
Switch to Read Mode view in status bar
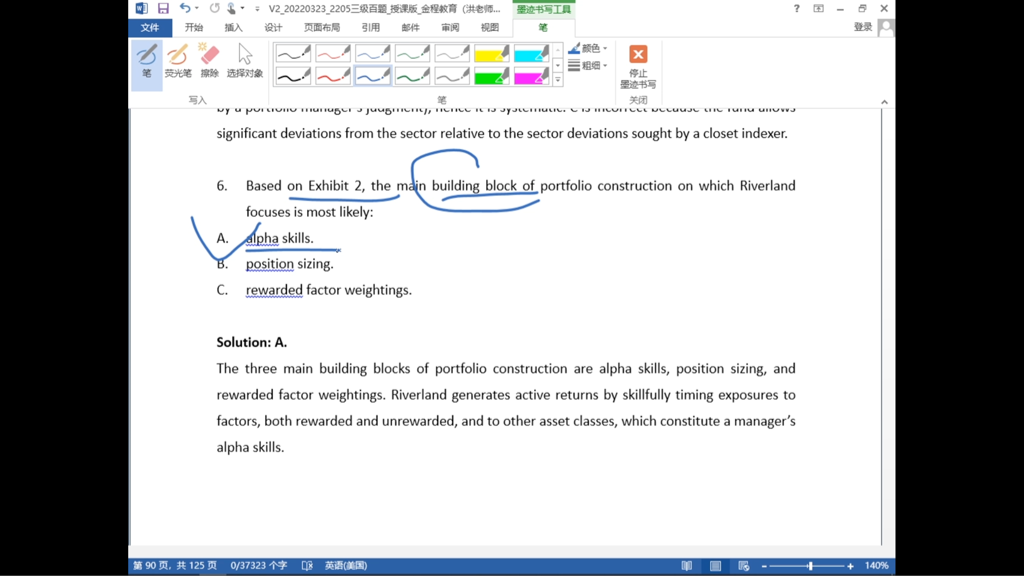click(x=687, y=566)
